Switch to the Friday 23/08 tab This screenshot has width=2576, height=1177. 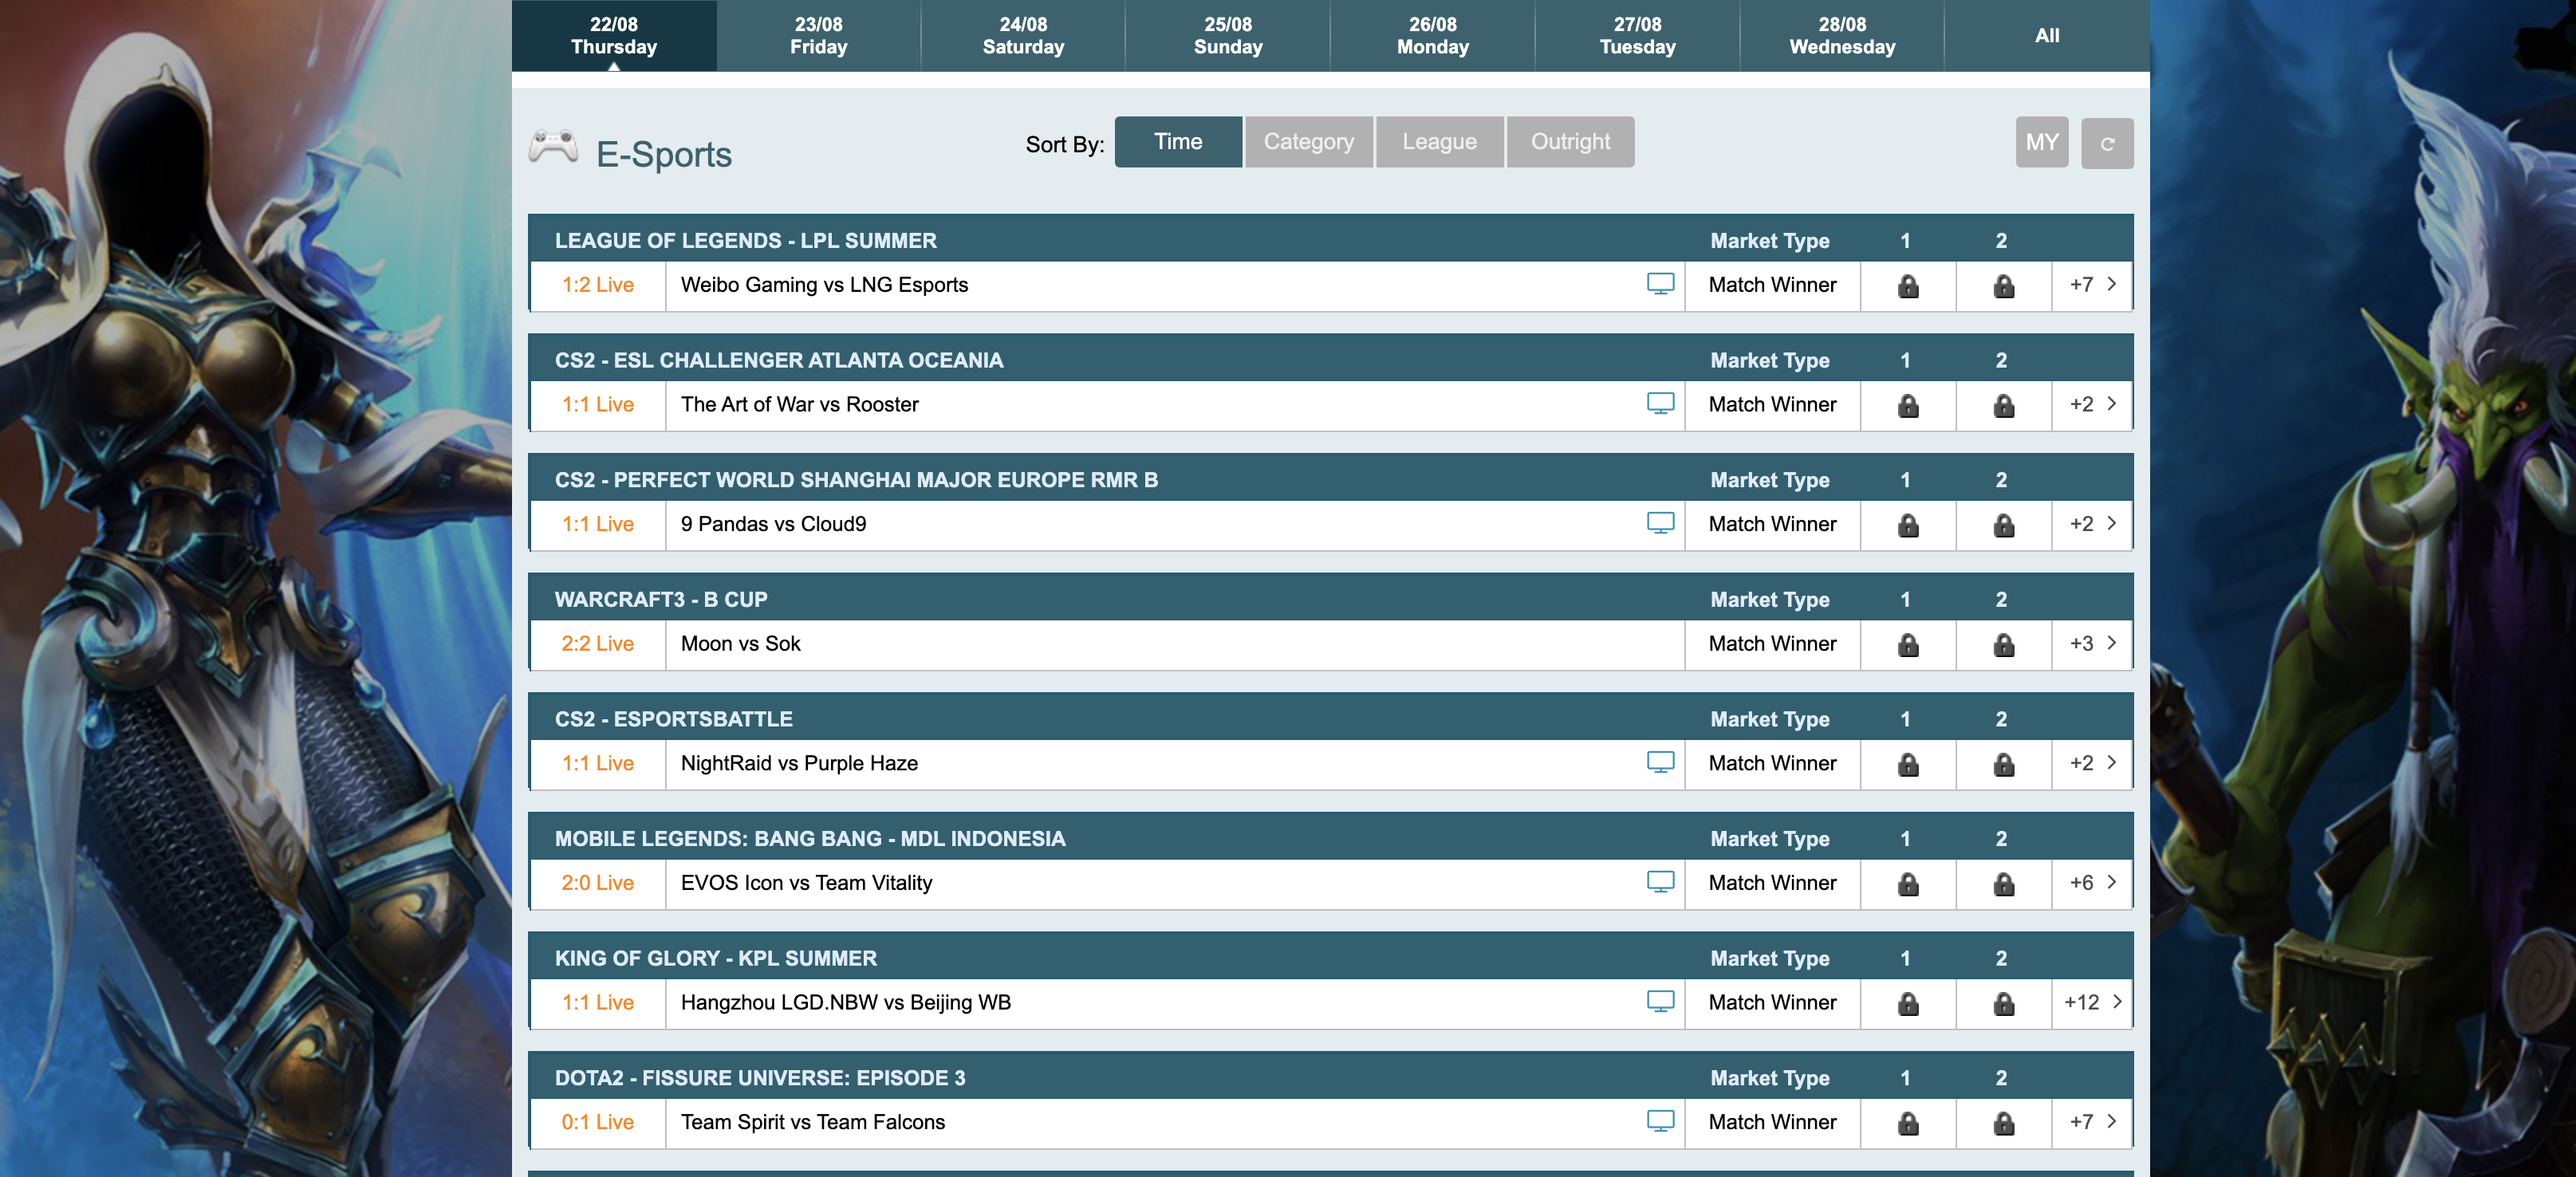click(818, 35)
